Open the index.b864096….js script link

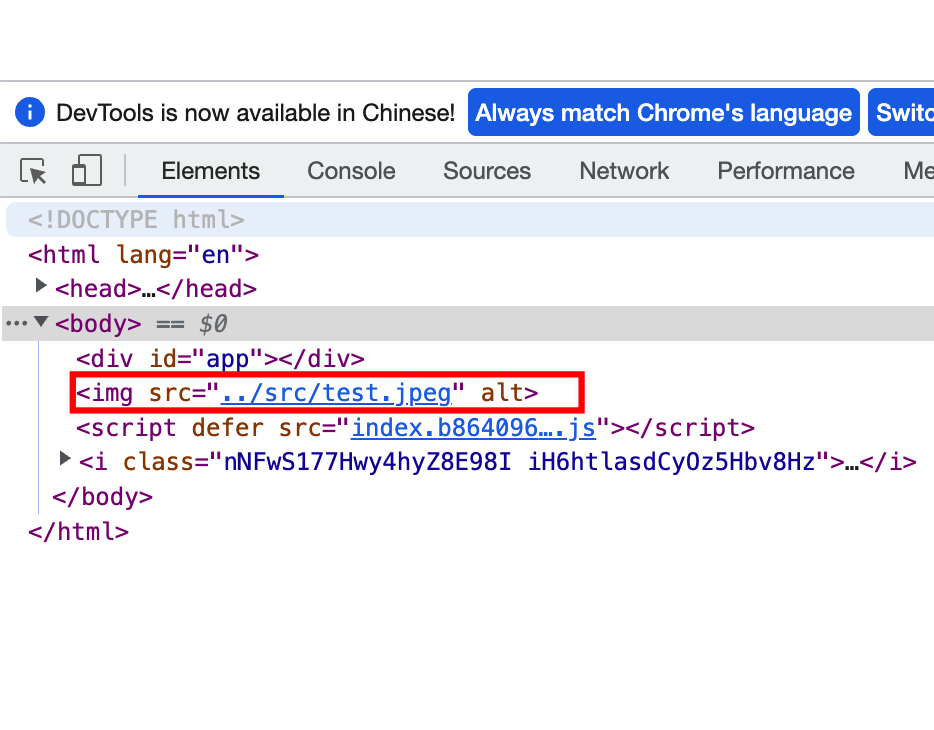(474, 428)
